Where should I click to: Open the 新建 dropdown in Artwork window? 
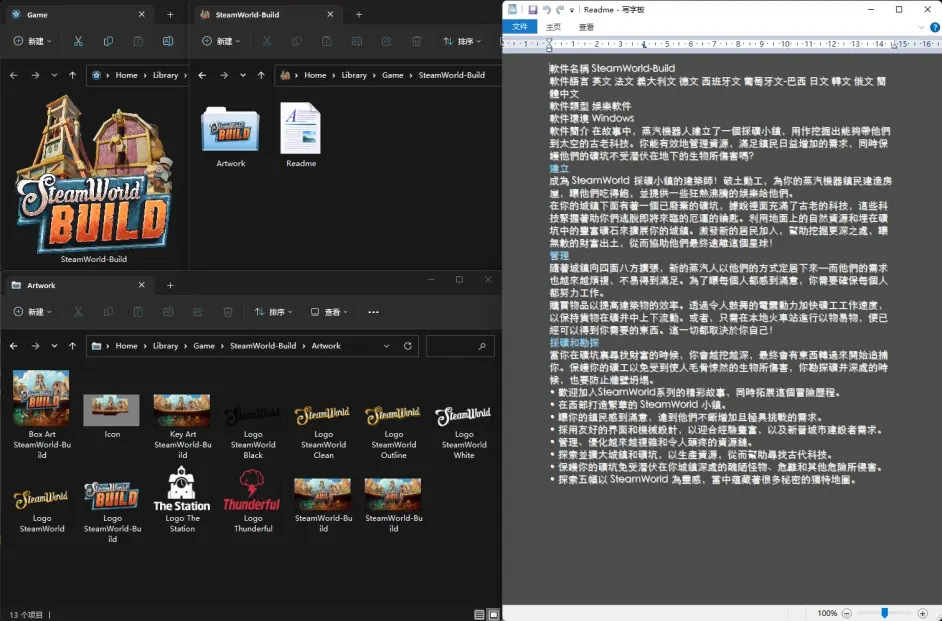[32, 312]
